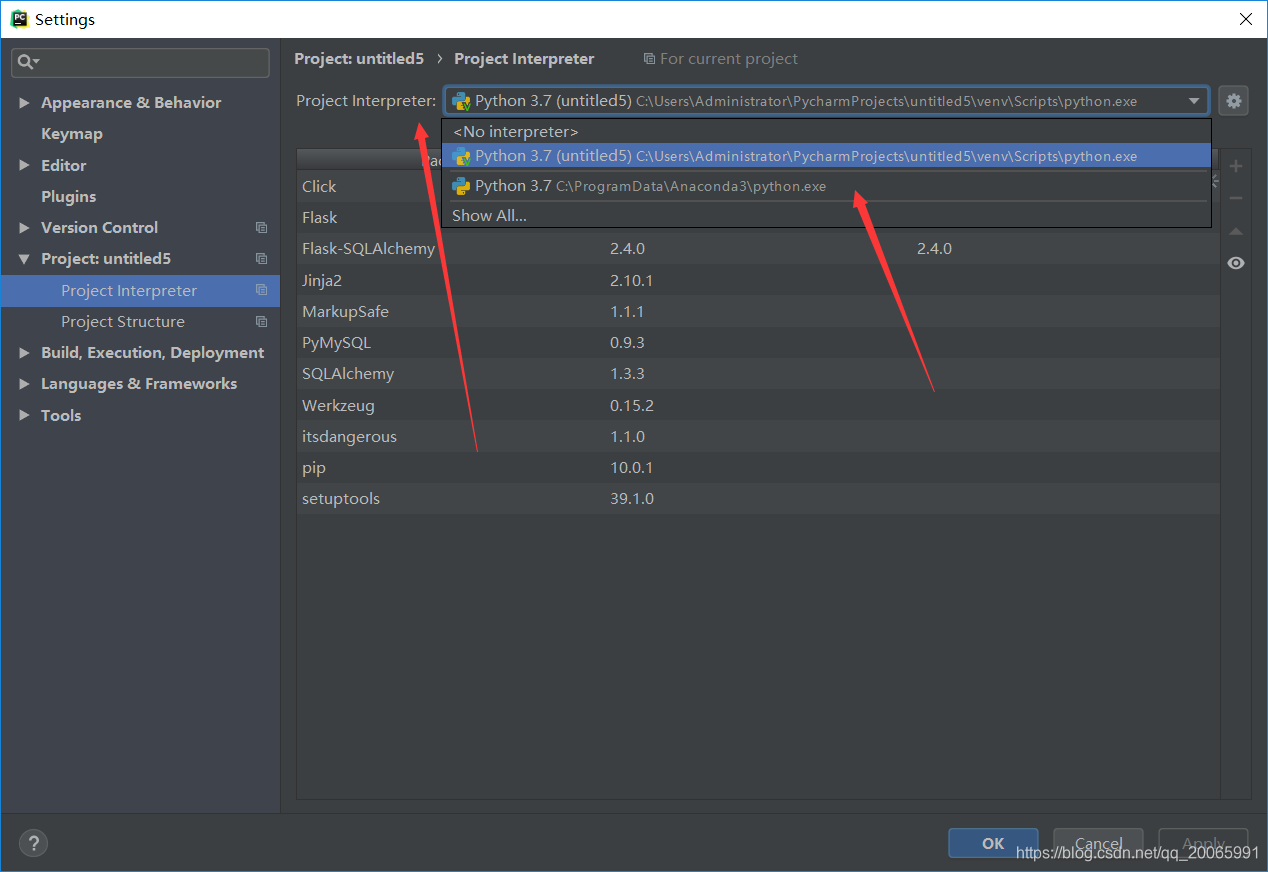Expand the Appearance & Behavior section
Viewport: 1268px width, 872px height.
24,103
